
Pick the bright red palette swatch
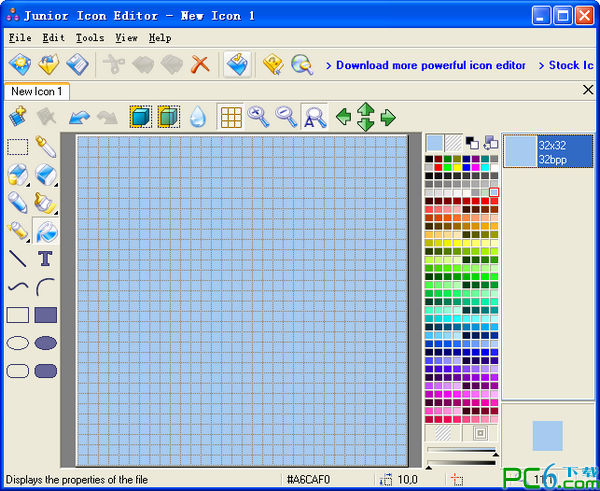click(438, 167)
